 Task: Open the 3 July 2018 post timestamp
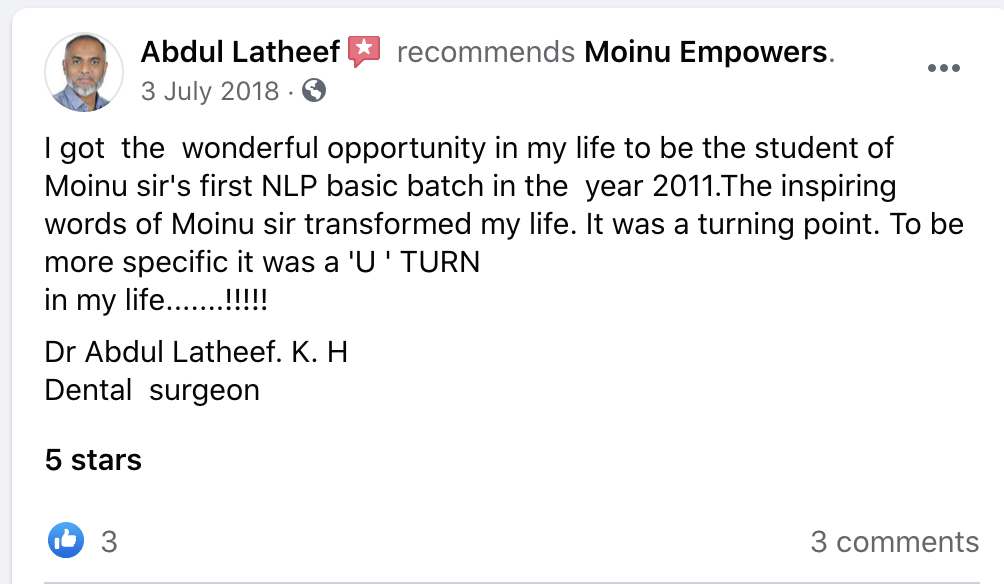(x=210, y=91)
